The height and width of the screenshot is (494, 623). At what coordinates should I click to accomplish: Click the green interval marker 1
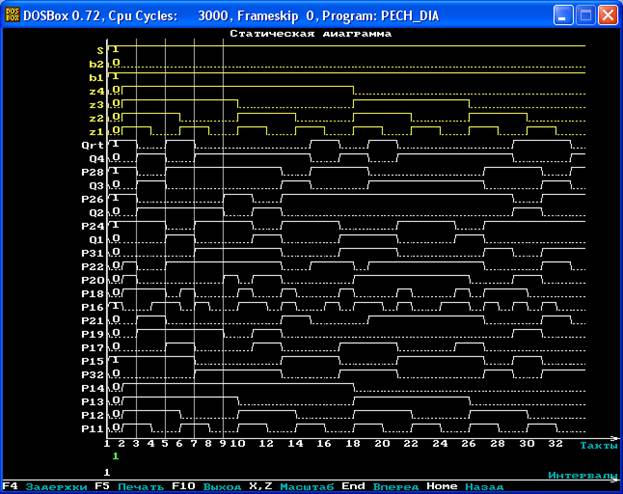pyautogui.click(x=115, y=456)
